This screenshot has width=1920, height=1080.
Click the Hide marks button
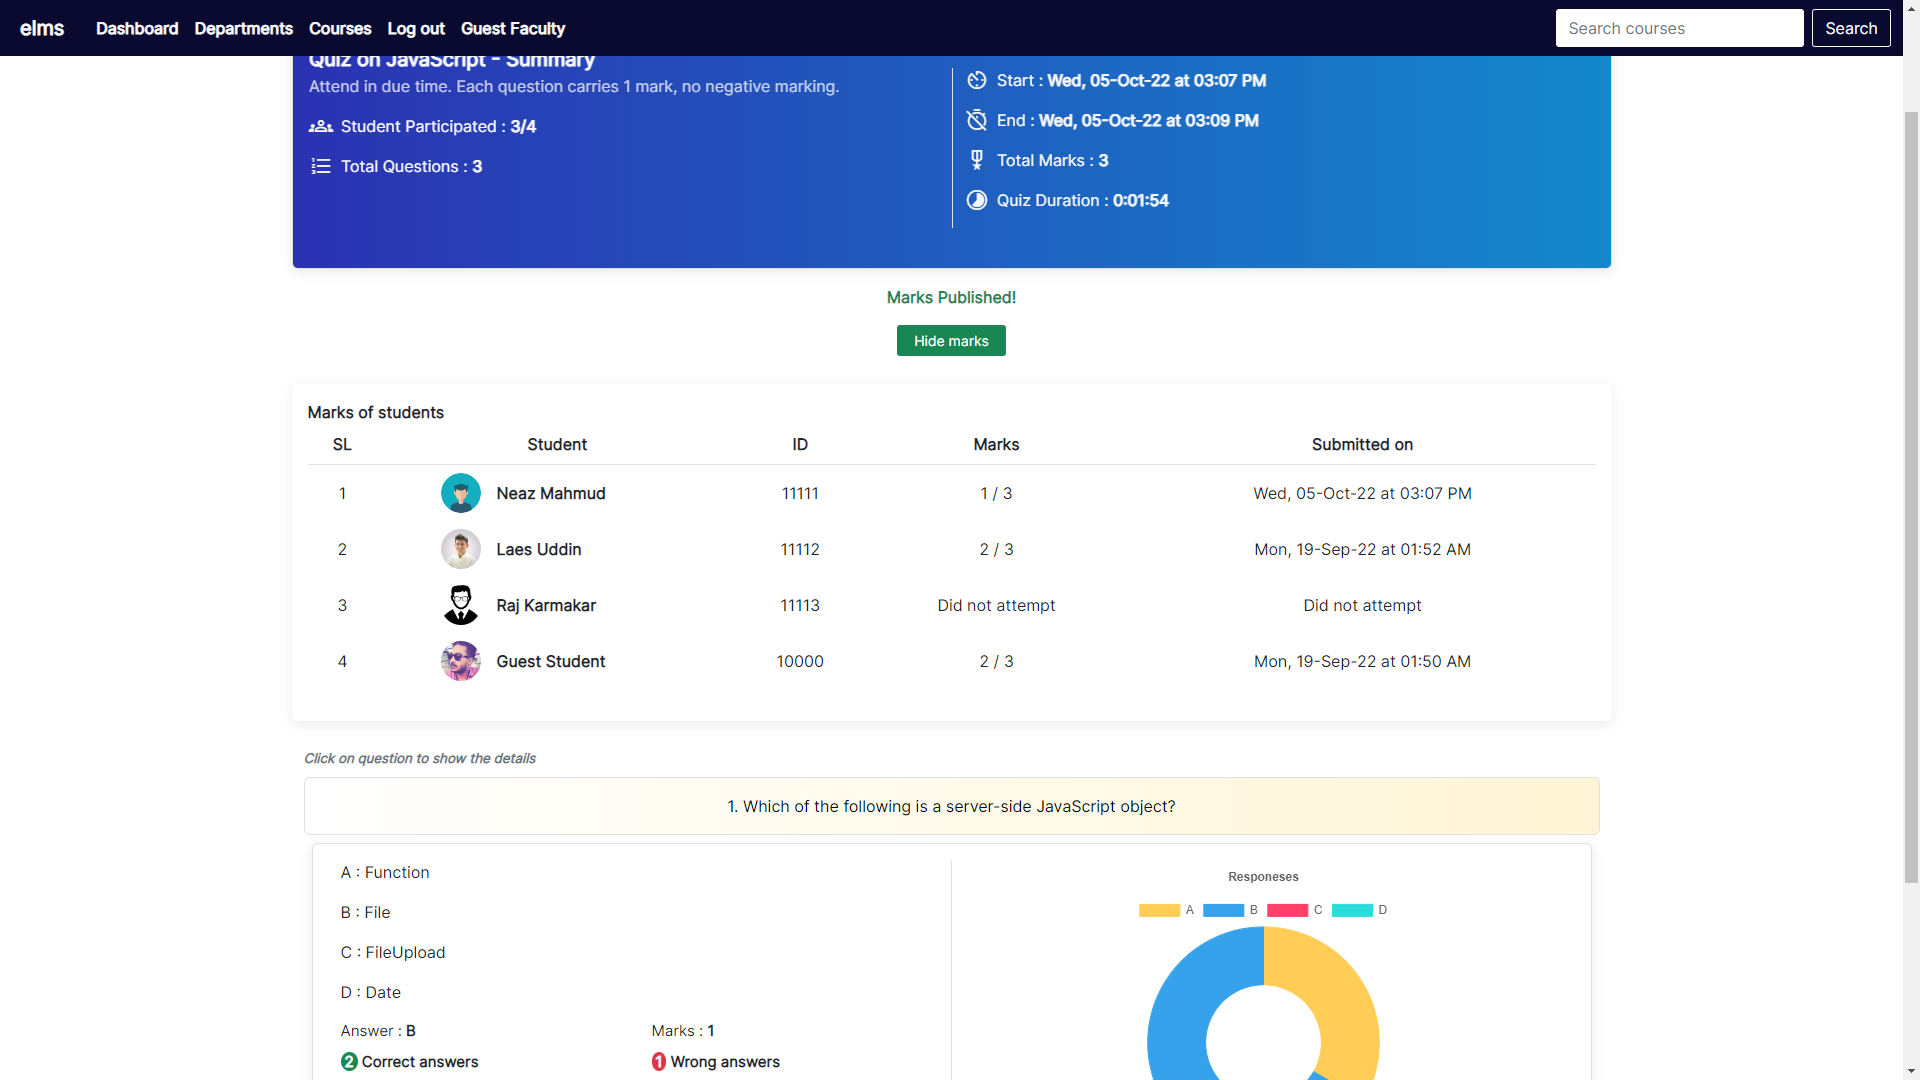[951, 341]
